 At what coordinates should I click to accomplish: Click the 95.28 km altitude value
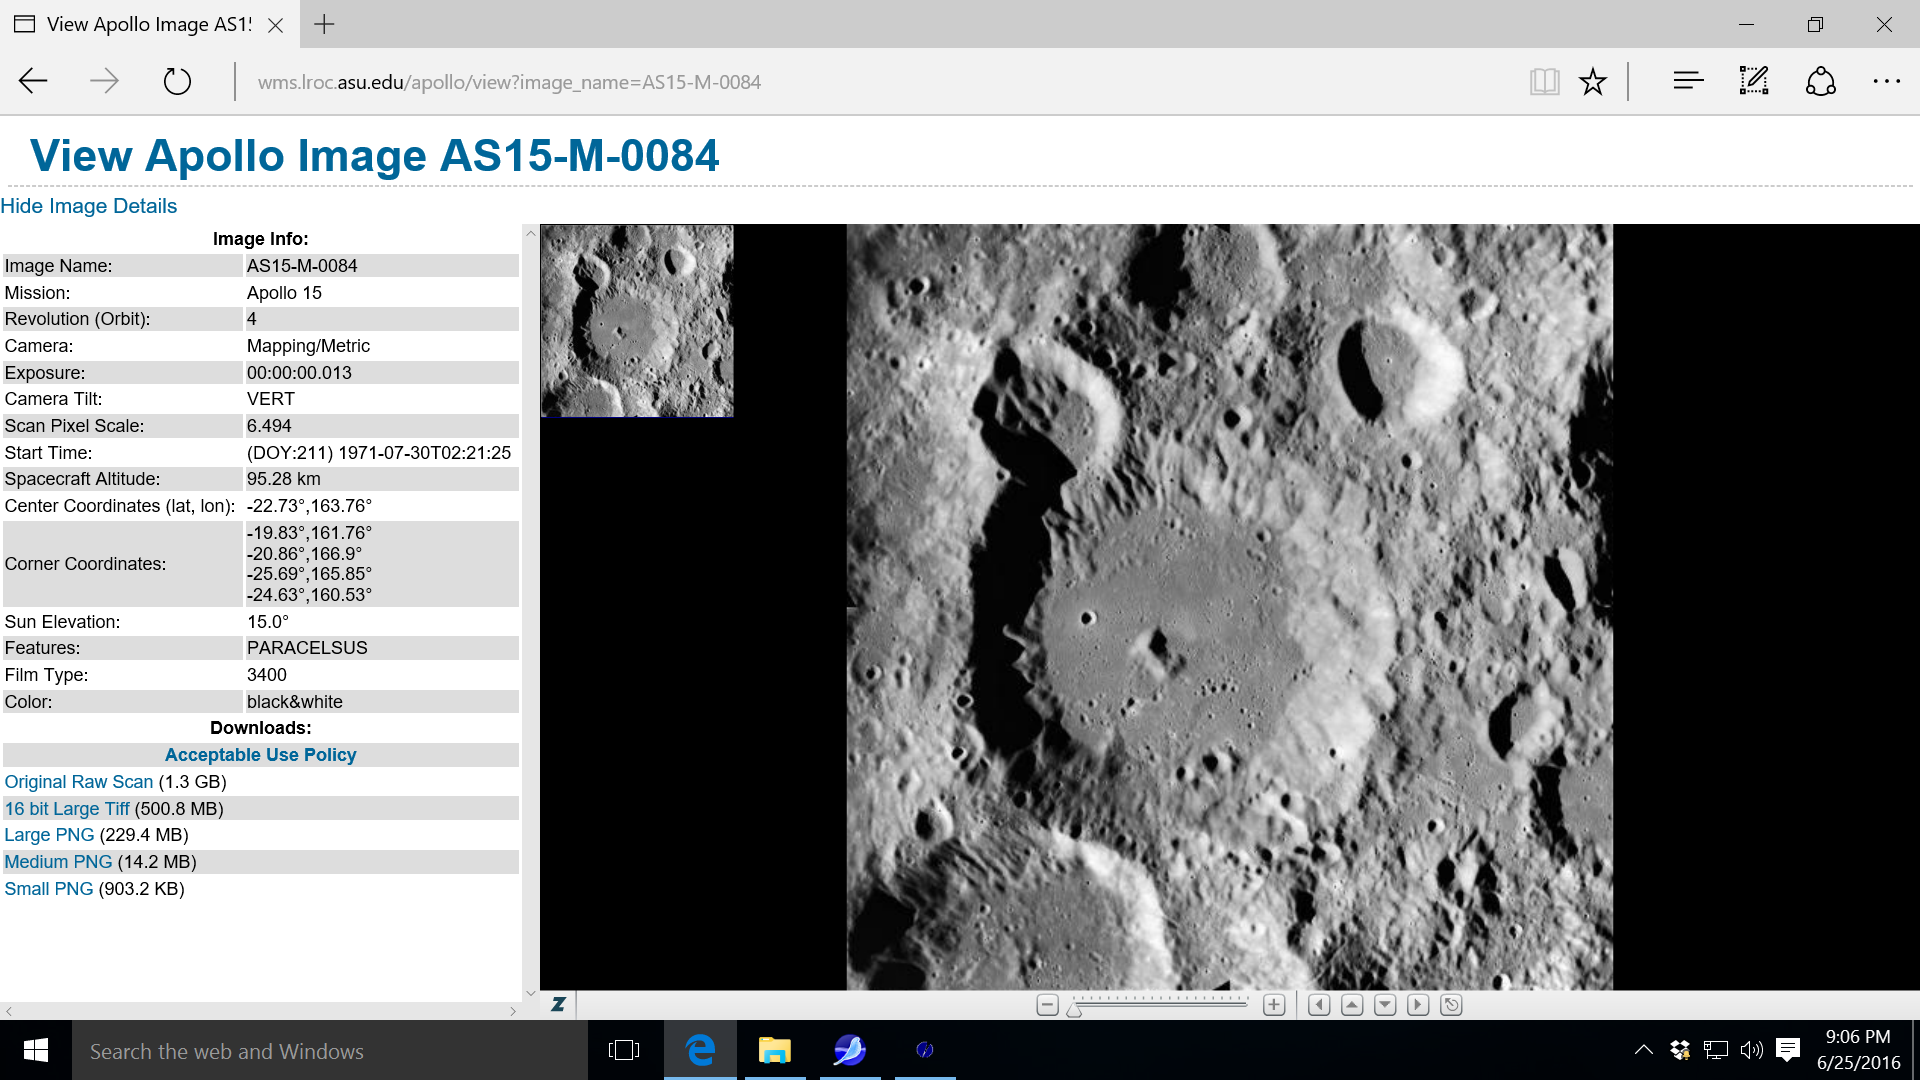tap(284, 479)
